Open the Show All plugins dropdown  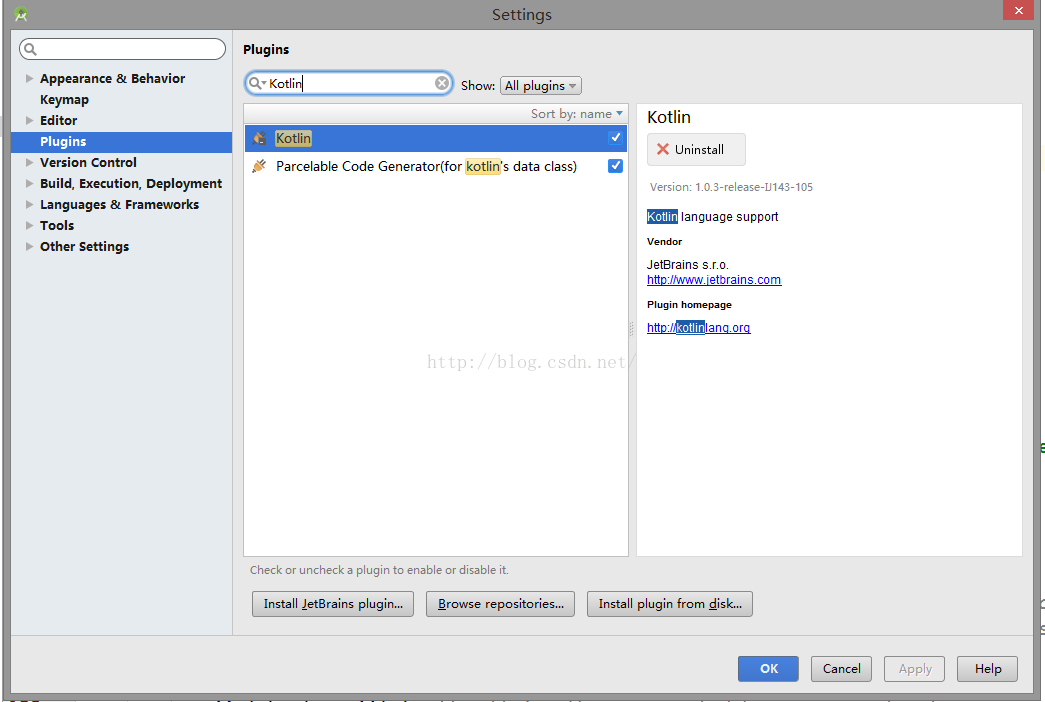coord(540,85)
